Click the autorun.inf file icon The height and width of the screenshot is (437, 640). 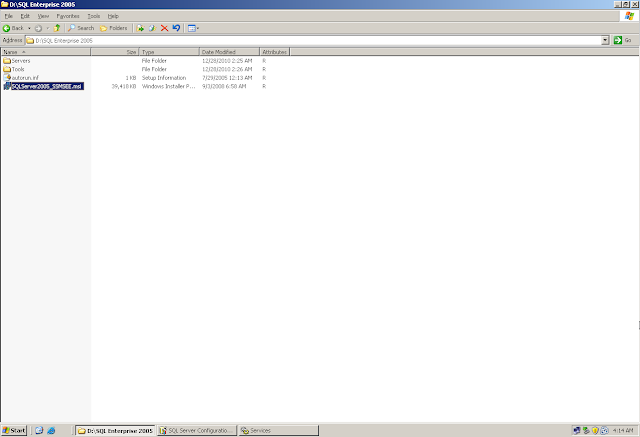(x=7, y=78)
